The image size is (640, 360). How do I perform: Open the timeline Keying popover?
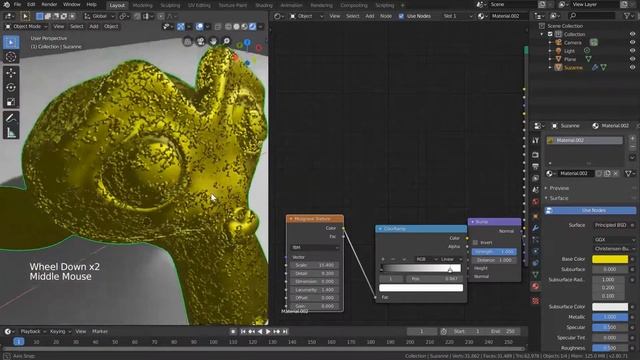click(60, 331)
